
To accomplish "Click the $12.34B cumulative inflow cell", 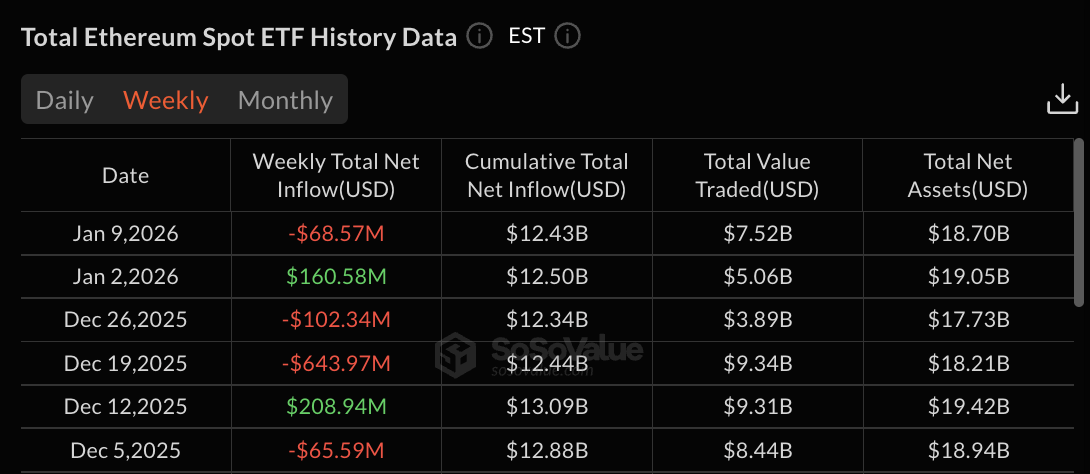I will click(x=547, y=320).
